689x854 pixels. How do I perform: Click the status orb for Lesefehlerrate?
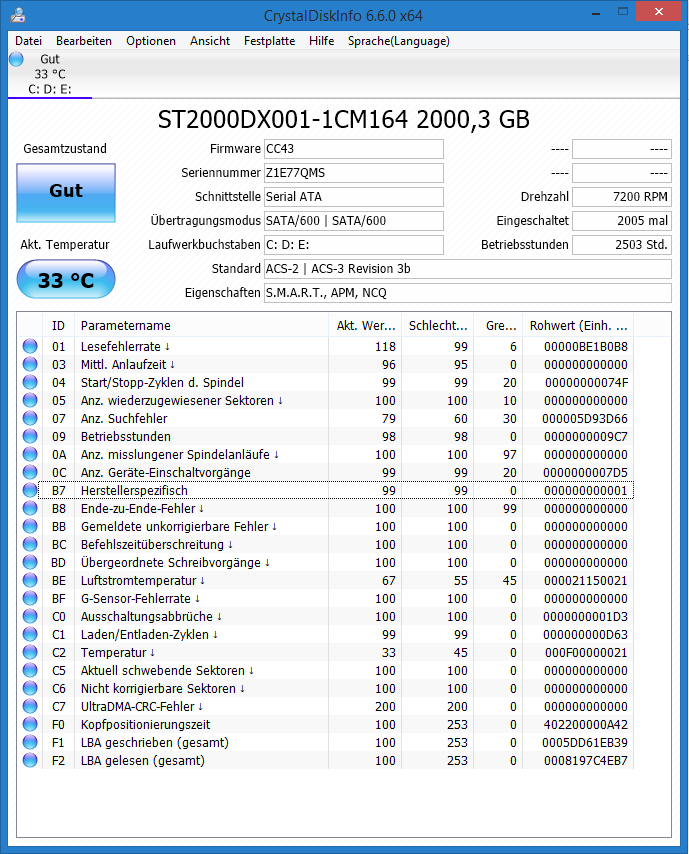click(30, 346)
